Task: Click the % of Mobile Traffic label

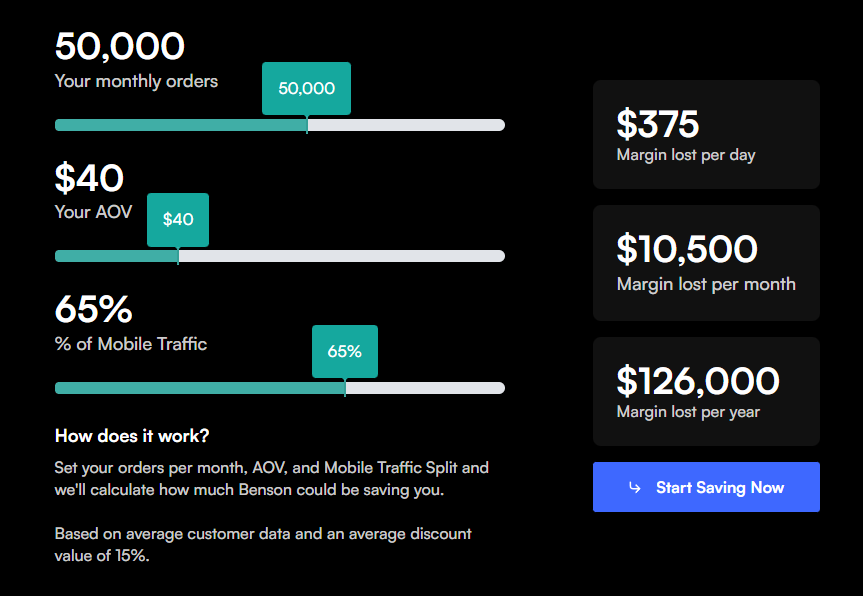Action: coord(131,343)
